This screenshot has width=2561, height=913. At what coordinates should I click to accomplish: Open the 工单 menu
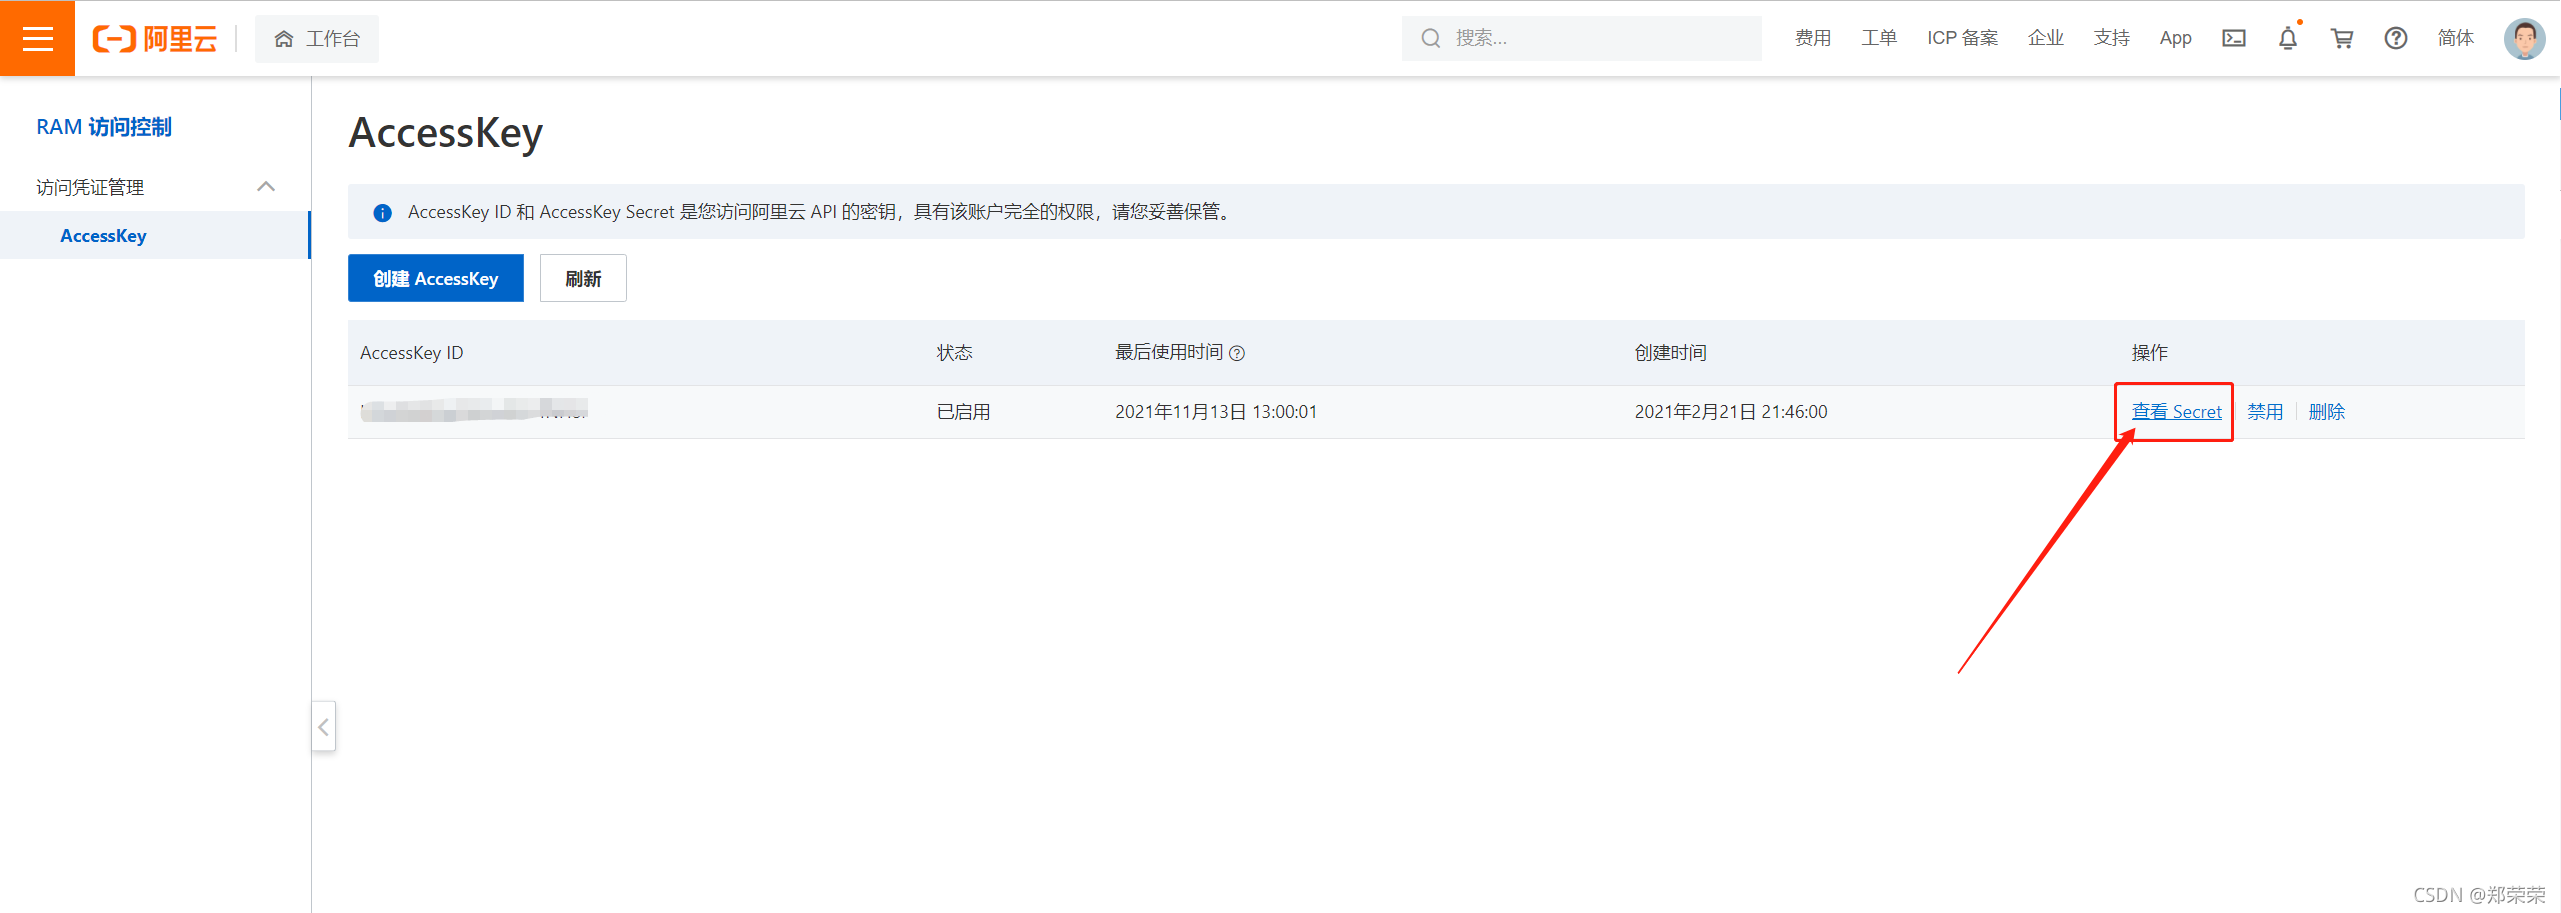pyautogui.click(x=1878, y=38)
